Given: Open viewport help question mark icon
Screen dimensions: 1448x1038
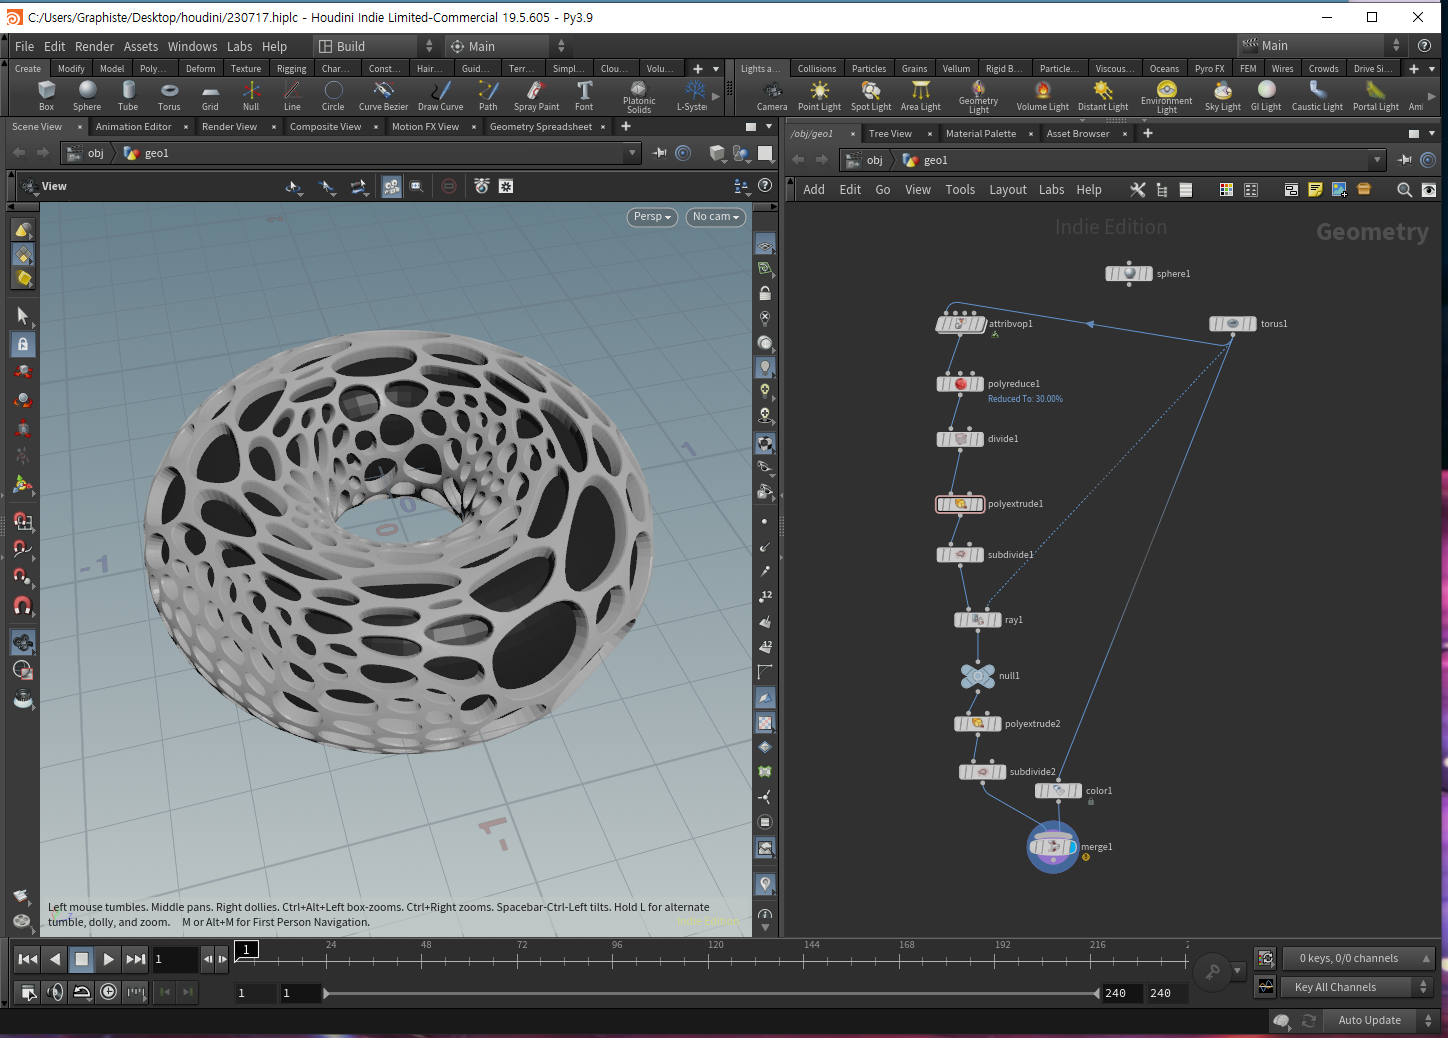Looking at the screenshot, I should pos(765,185).
